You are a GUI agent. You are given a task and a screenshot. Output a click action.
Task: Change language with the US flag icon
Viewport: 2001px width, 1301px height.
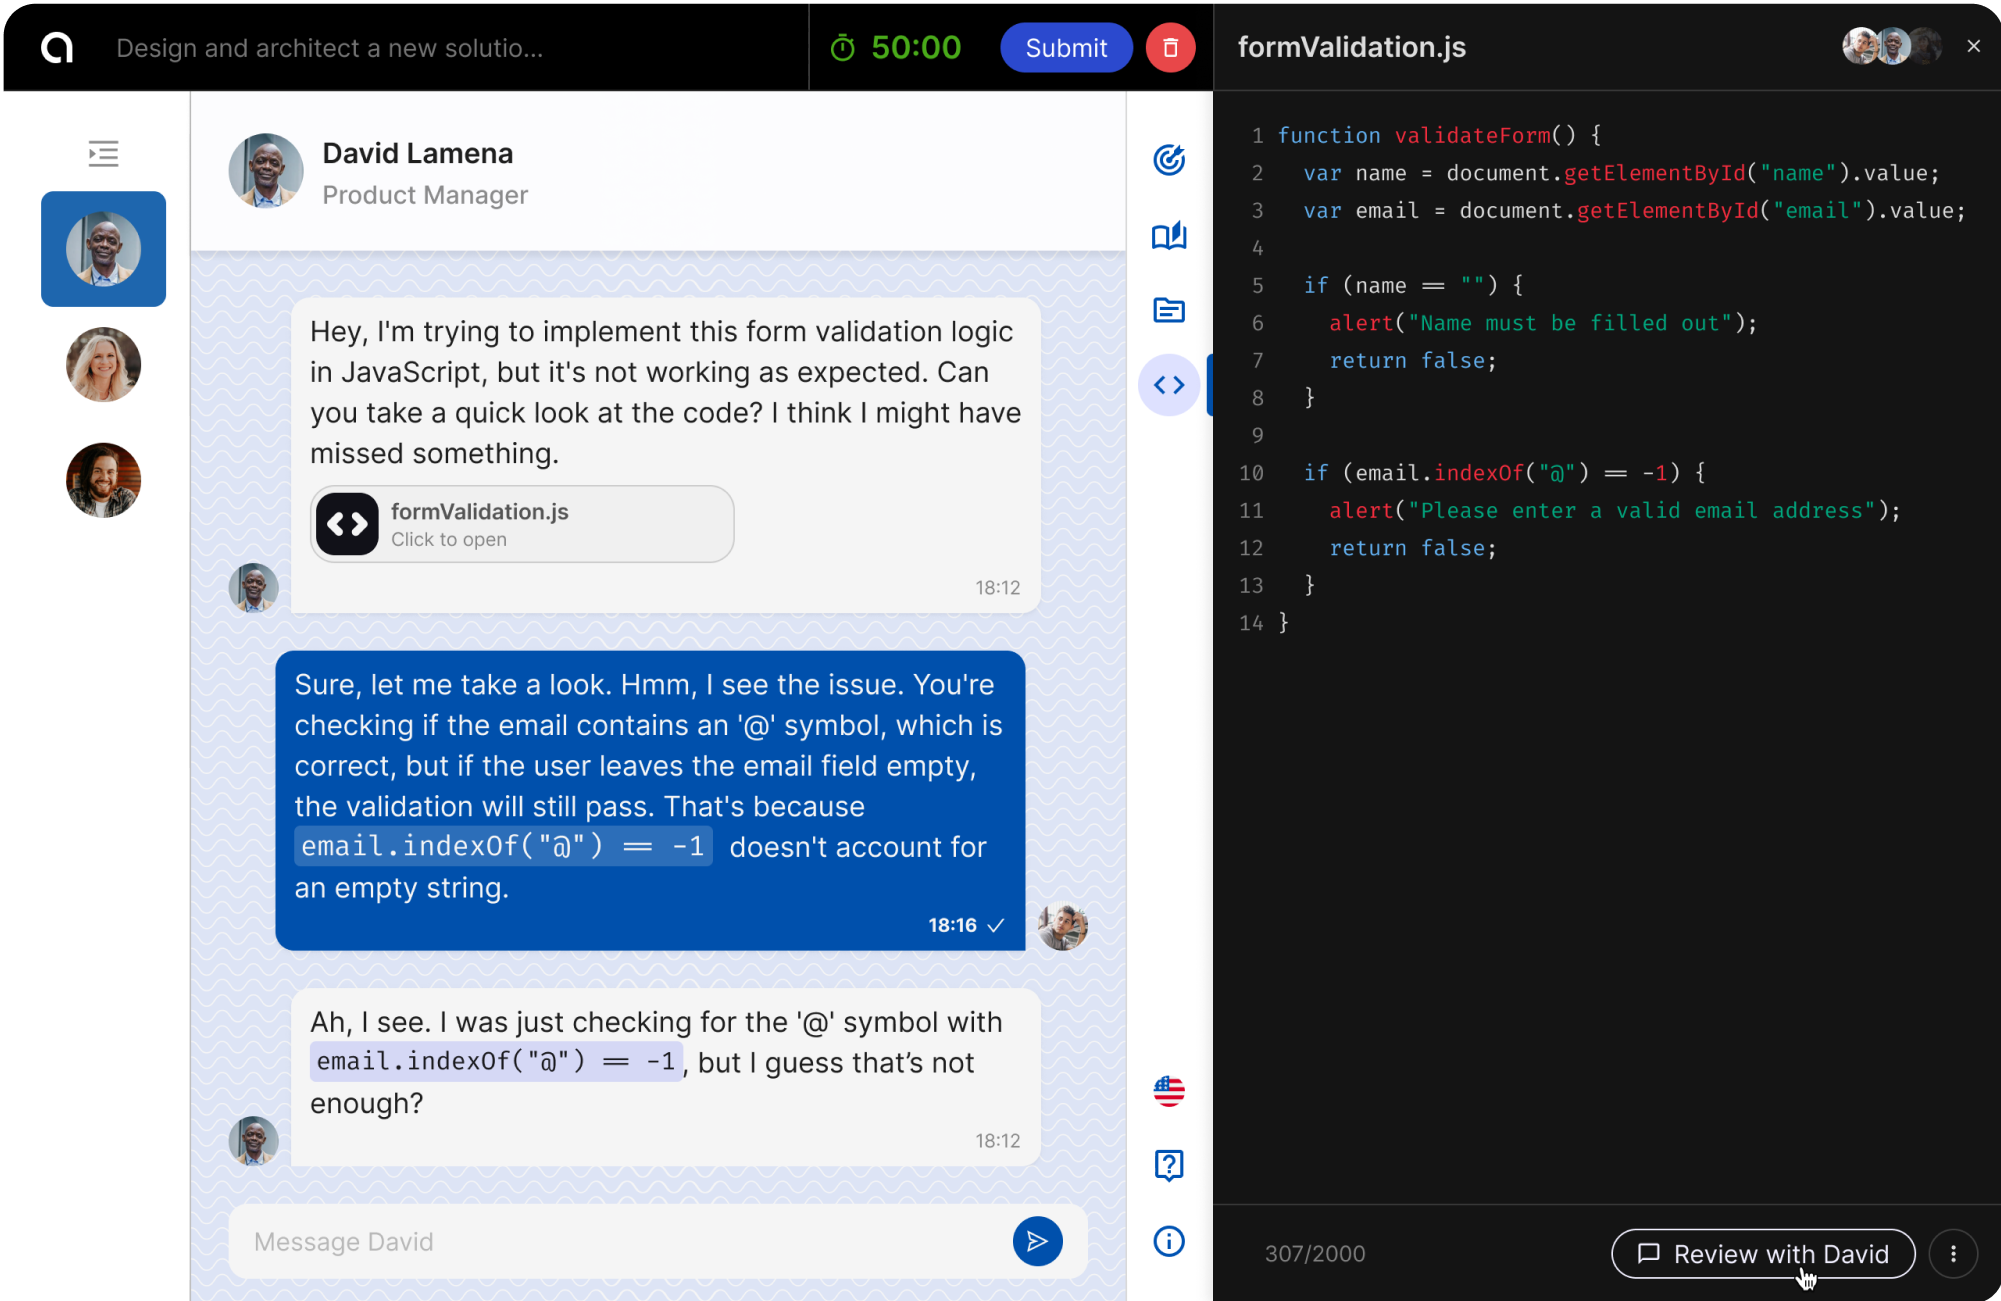pos(1169,1091)
